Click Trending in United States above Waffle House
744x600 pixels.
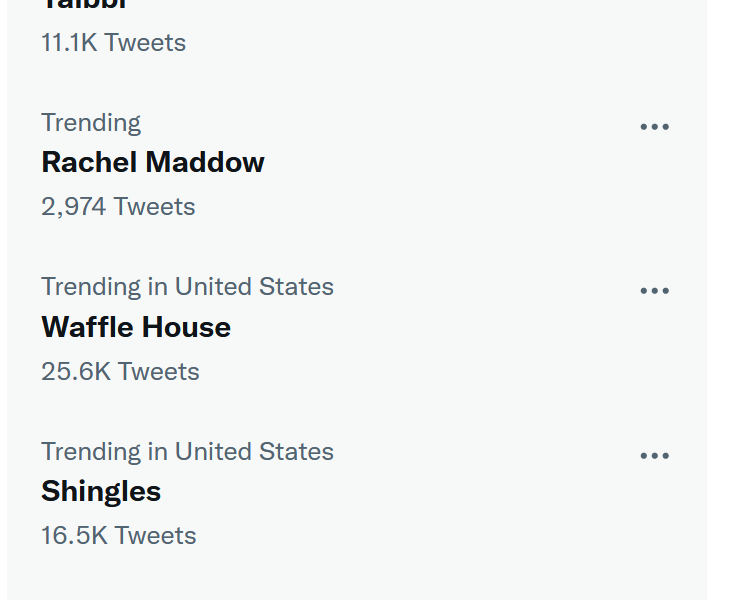click(x=187, y=286)
